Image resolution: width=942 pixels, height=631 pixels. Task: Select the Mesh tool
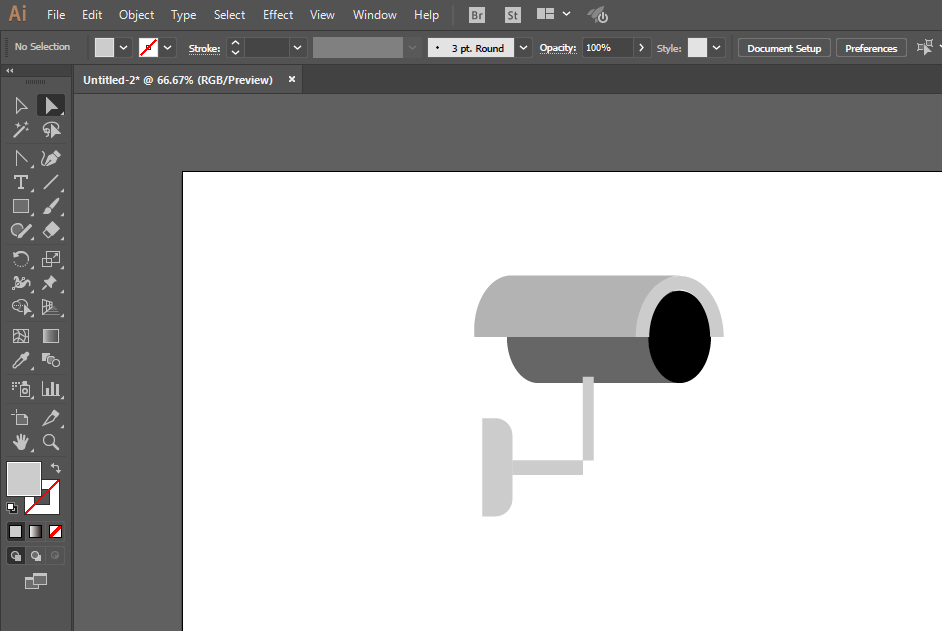(x=21, y=336)
